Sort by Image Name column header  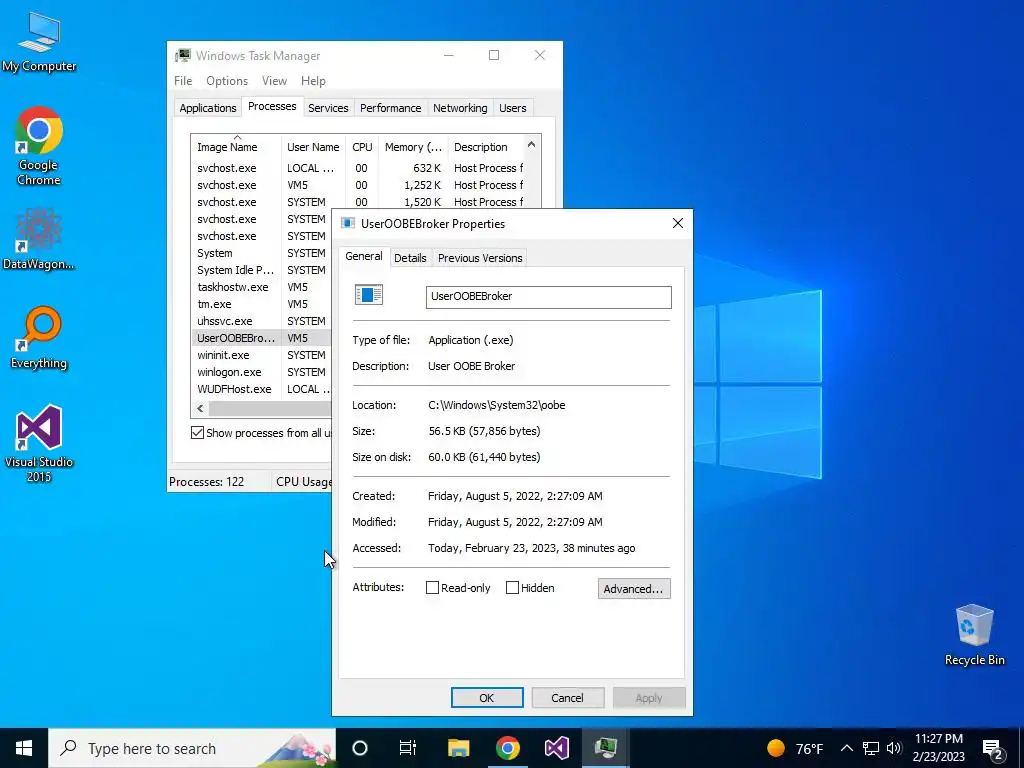point(236,147)
